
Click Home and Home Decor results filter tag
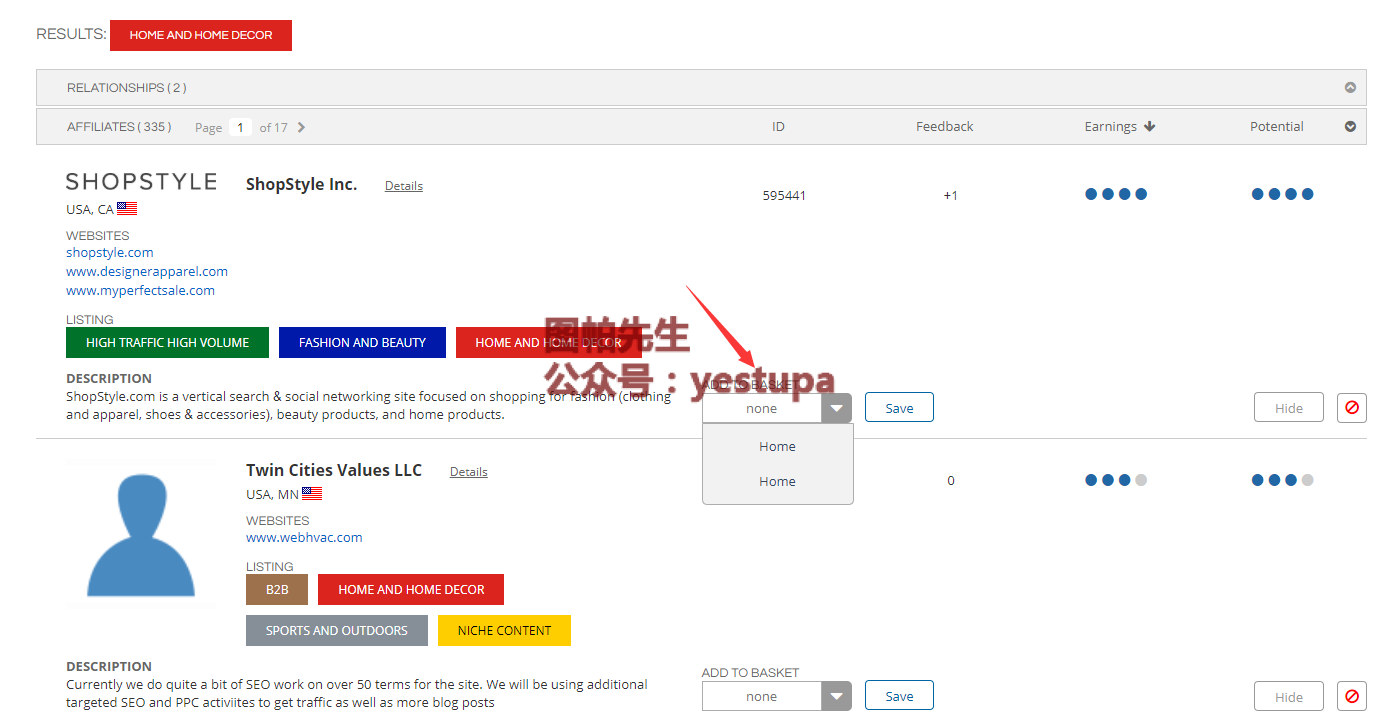click(x=201, y=35)
